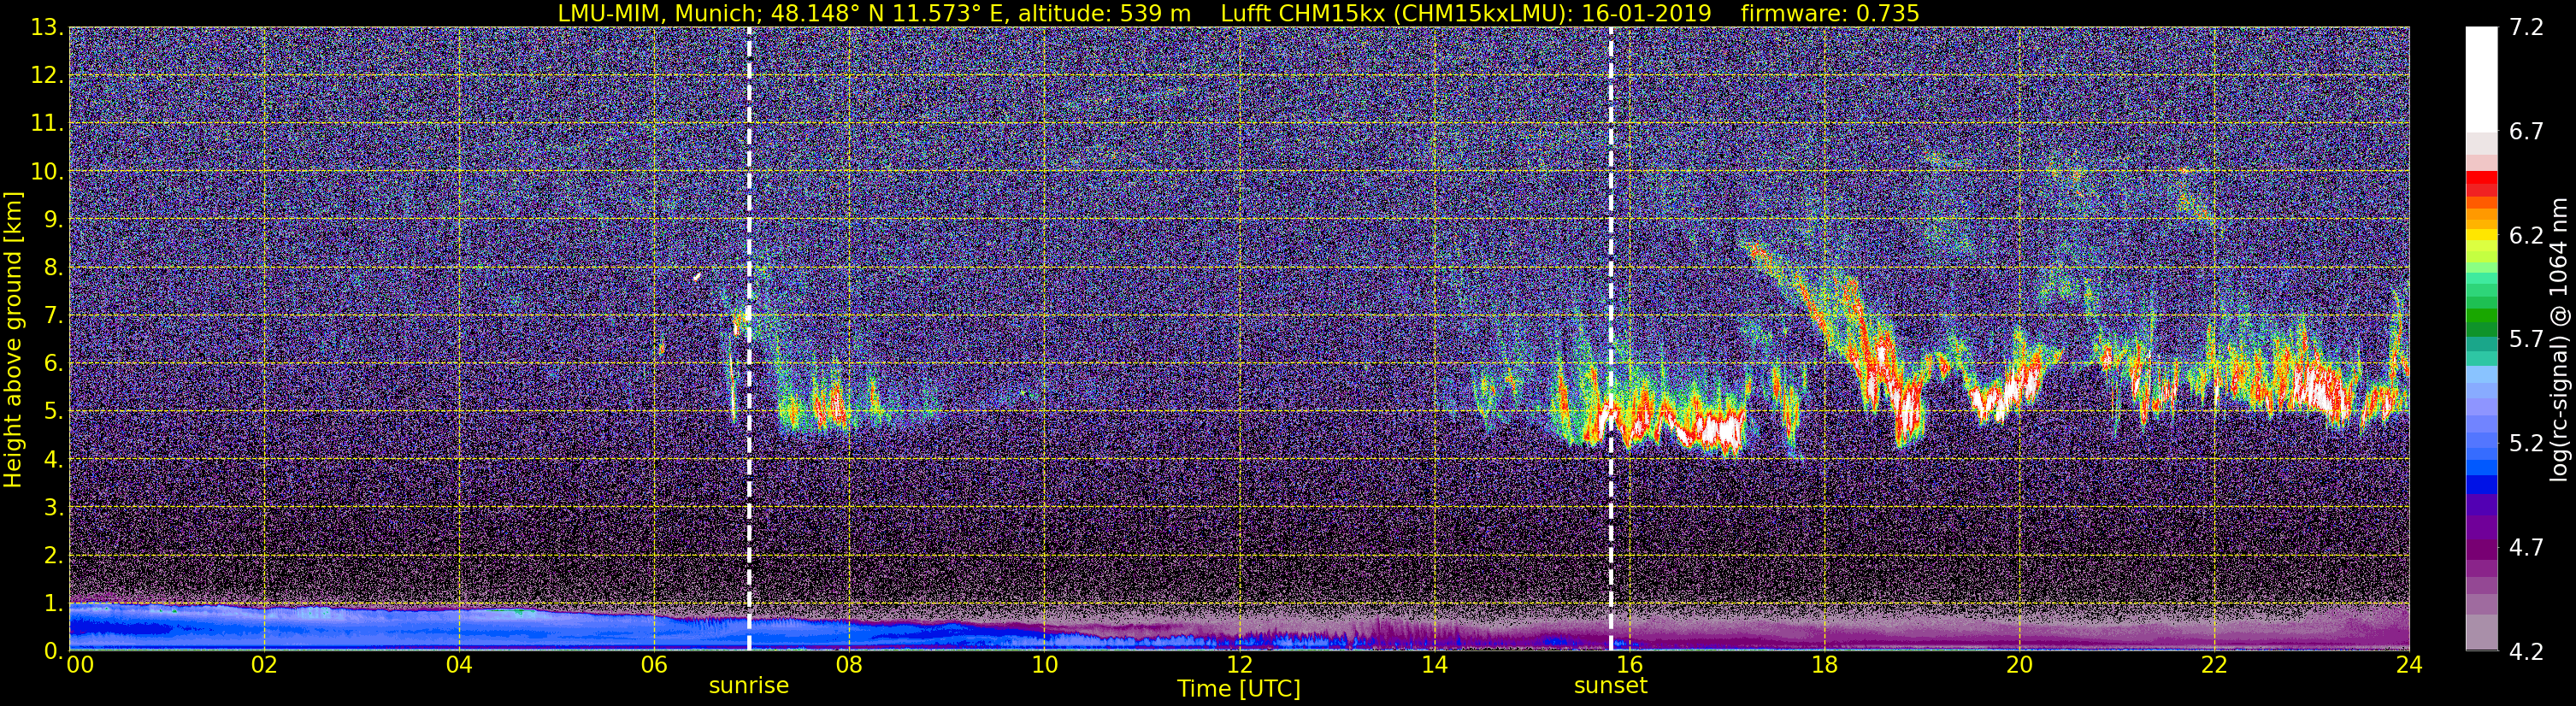Click the colorbar tick label '4.2'
Viewport: 2576px width, 706px height.
[2526, 652]
